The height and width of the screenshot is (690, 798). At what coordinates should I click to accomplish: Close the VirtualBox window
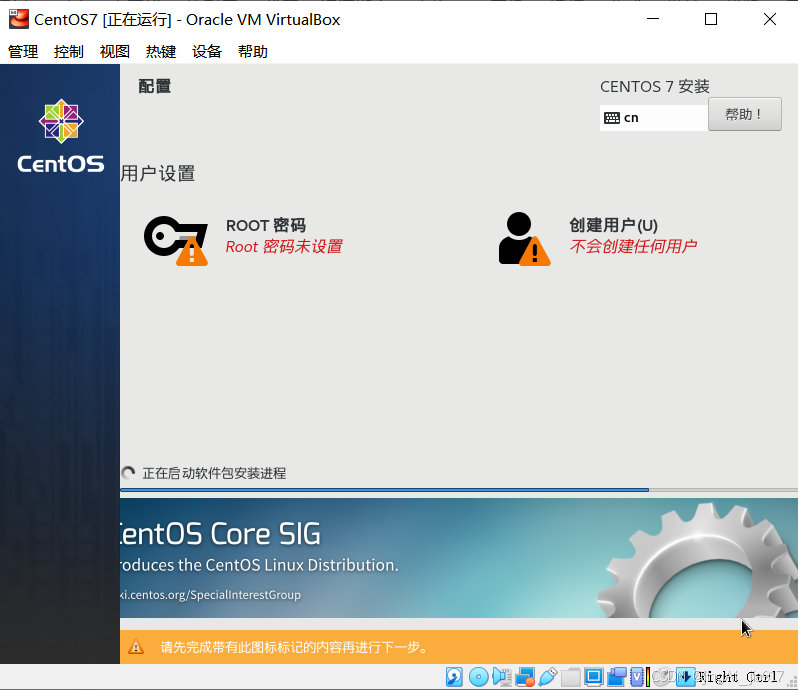(x=770, y=19)
